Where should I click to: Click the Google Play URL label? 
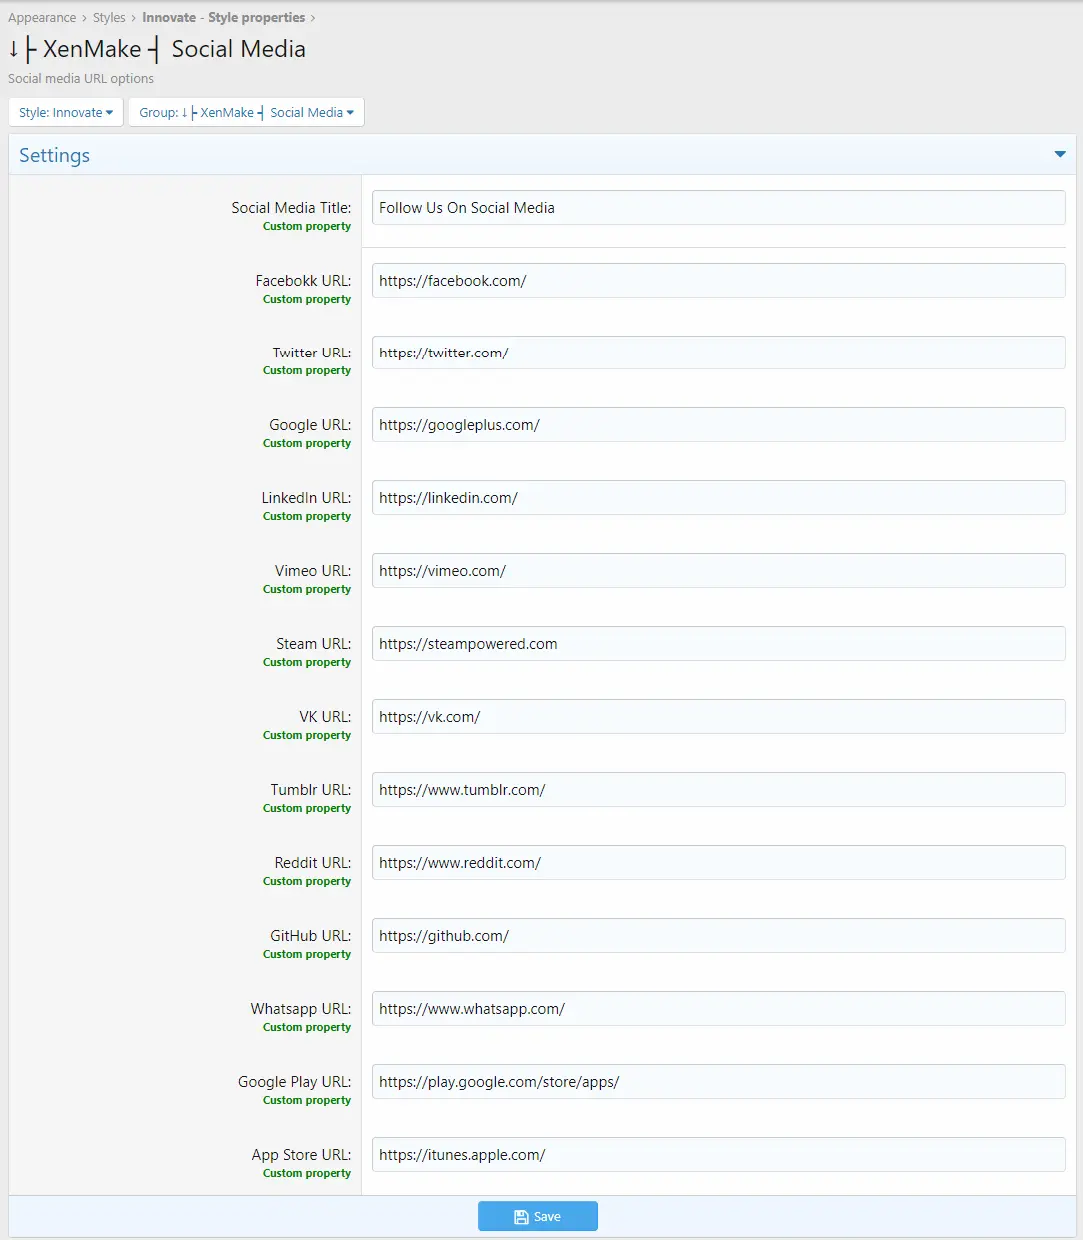tap(295, 1082)
